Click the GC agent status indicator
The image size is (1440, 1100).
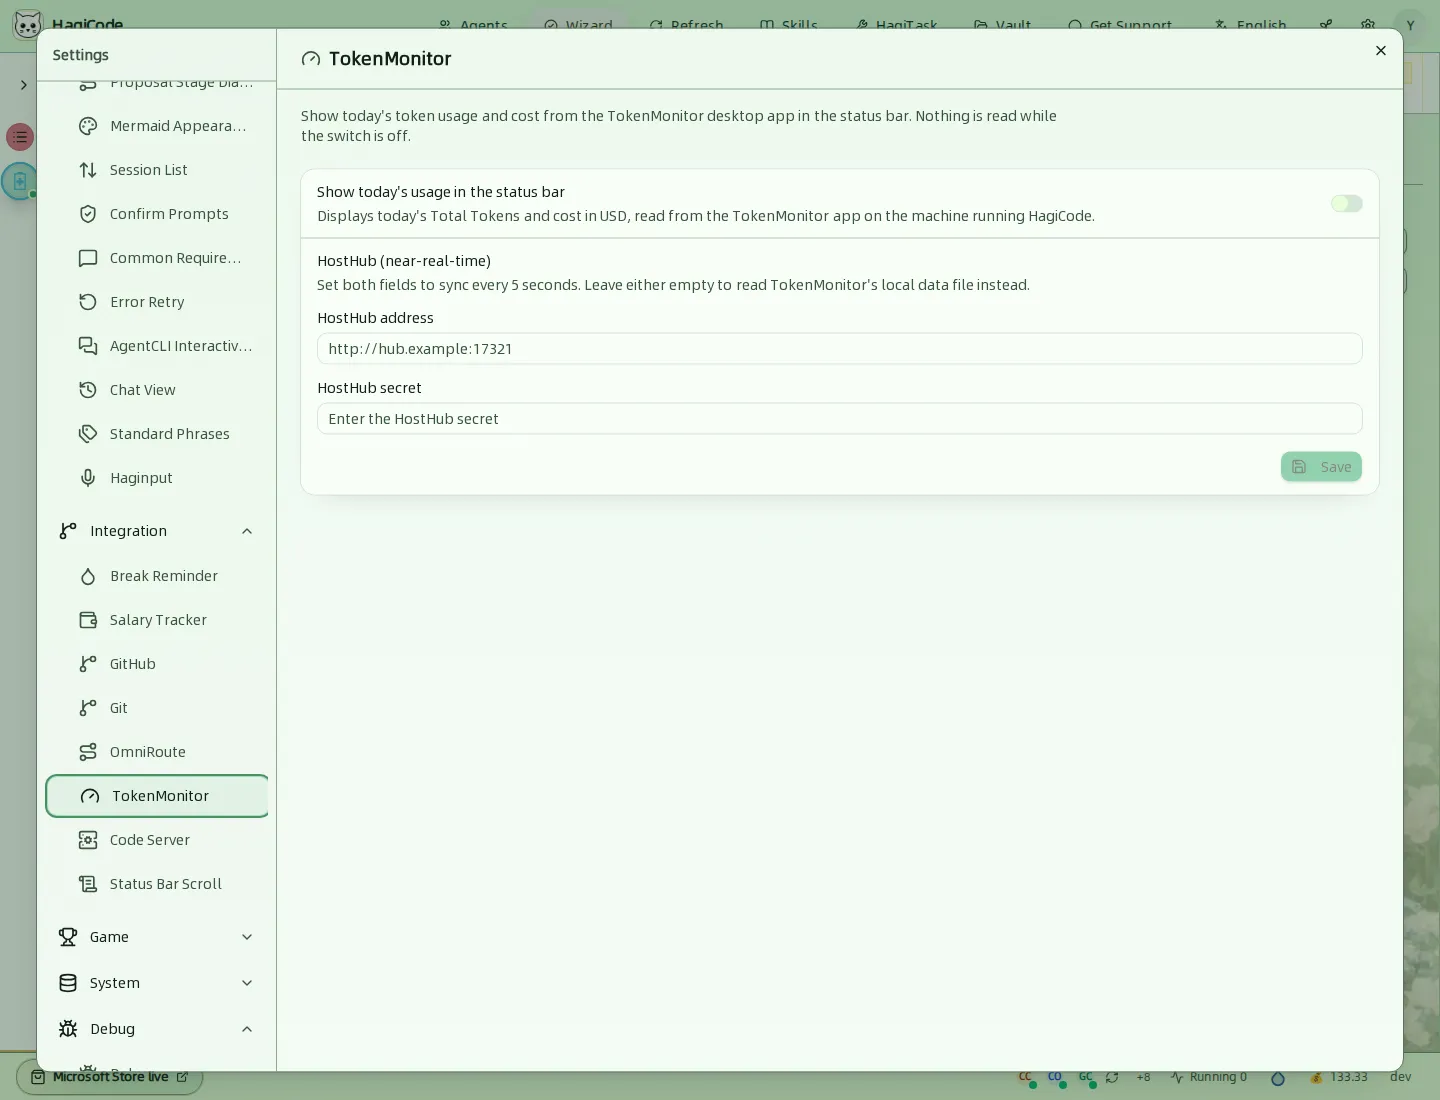click(x=1087, y=1078)
